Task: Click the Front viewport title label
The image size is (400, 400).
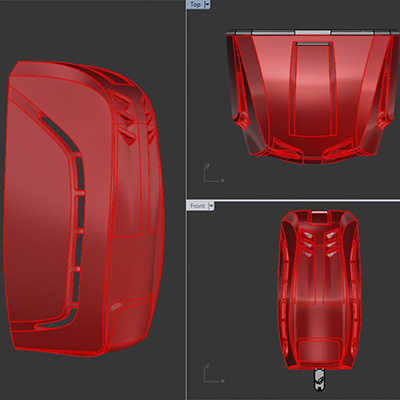Action: (197, 206)
